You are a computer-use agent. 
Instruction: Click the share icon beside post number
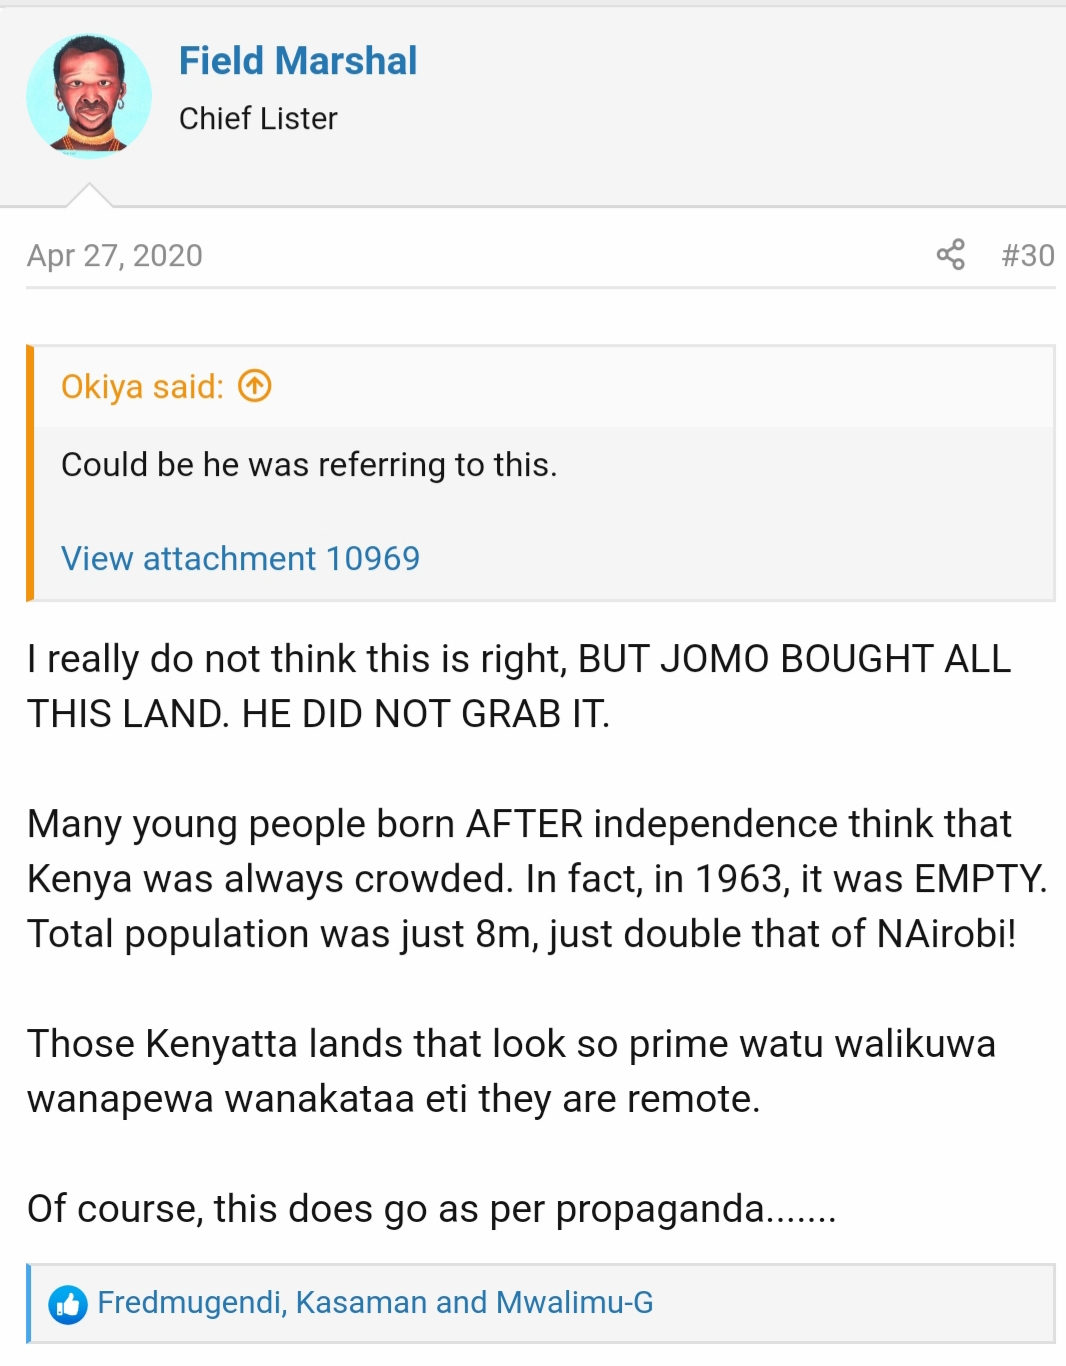(x=950, y=255)
